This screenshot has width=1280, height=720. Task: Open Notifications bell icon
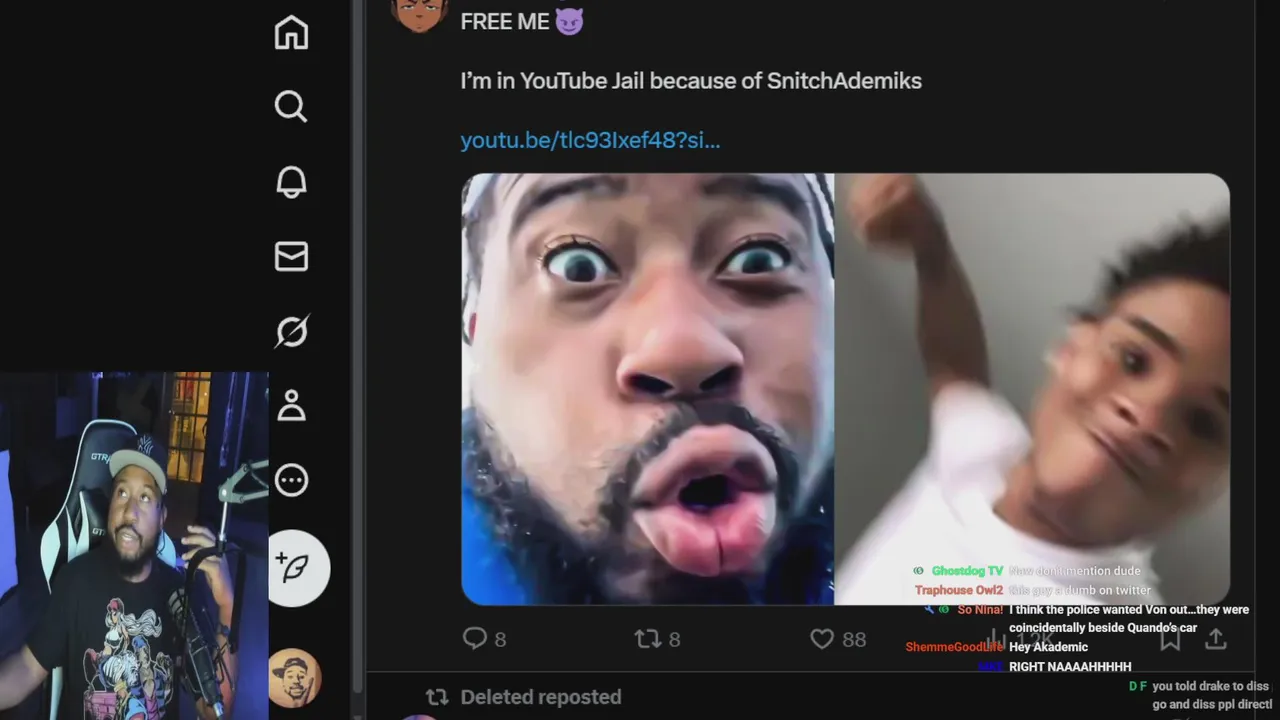click(291, 181)
